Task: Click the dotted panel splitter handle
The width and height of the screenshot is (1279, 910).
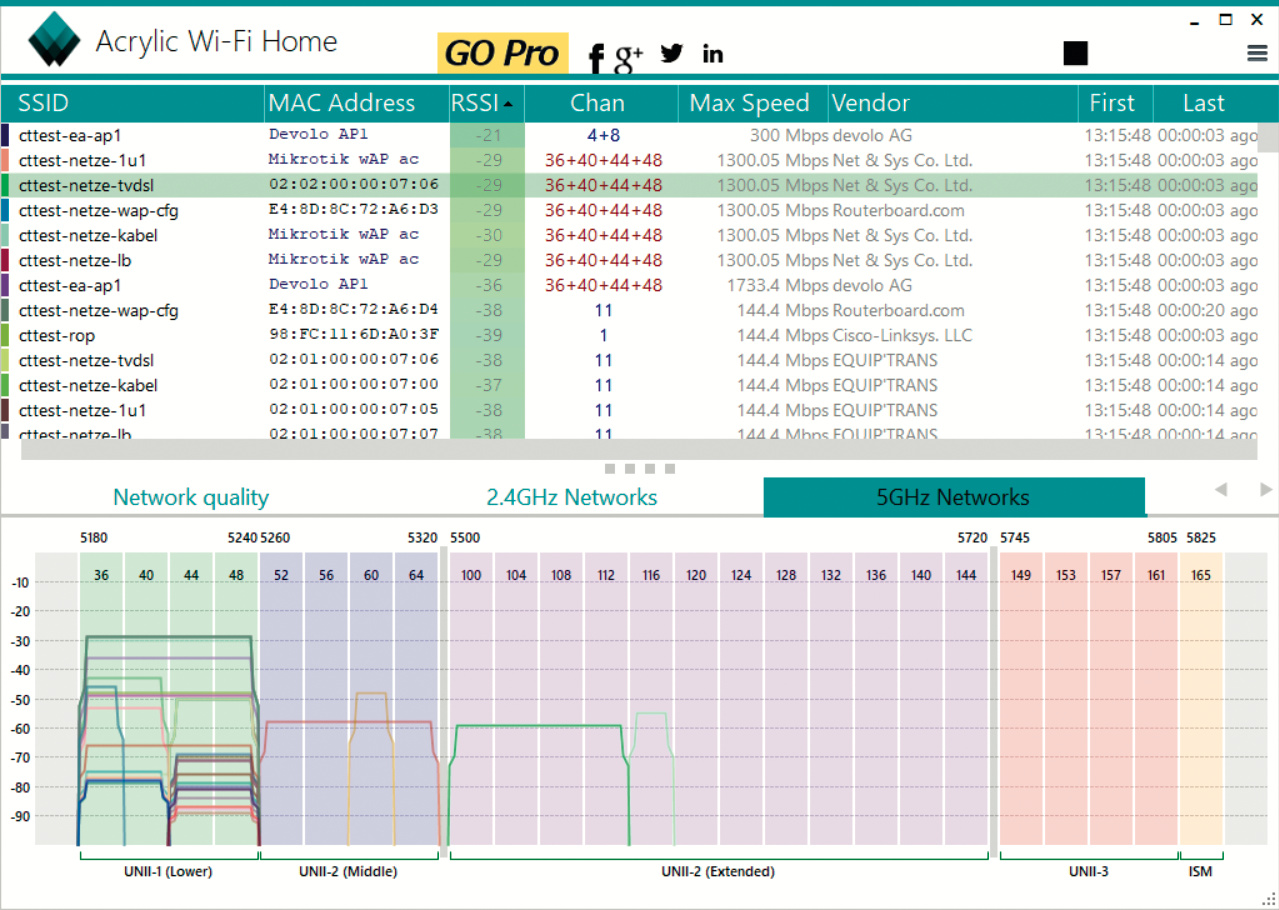Action: tap(640, 468)
